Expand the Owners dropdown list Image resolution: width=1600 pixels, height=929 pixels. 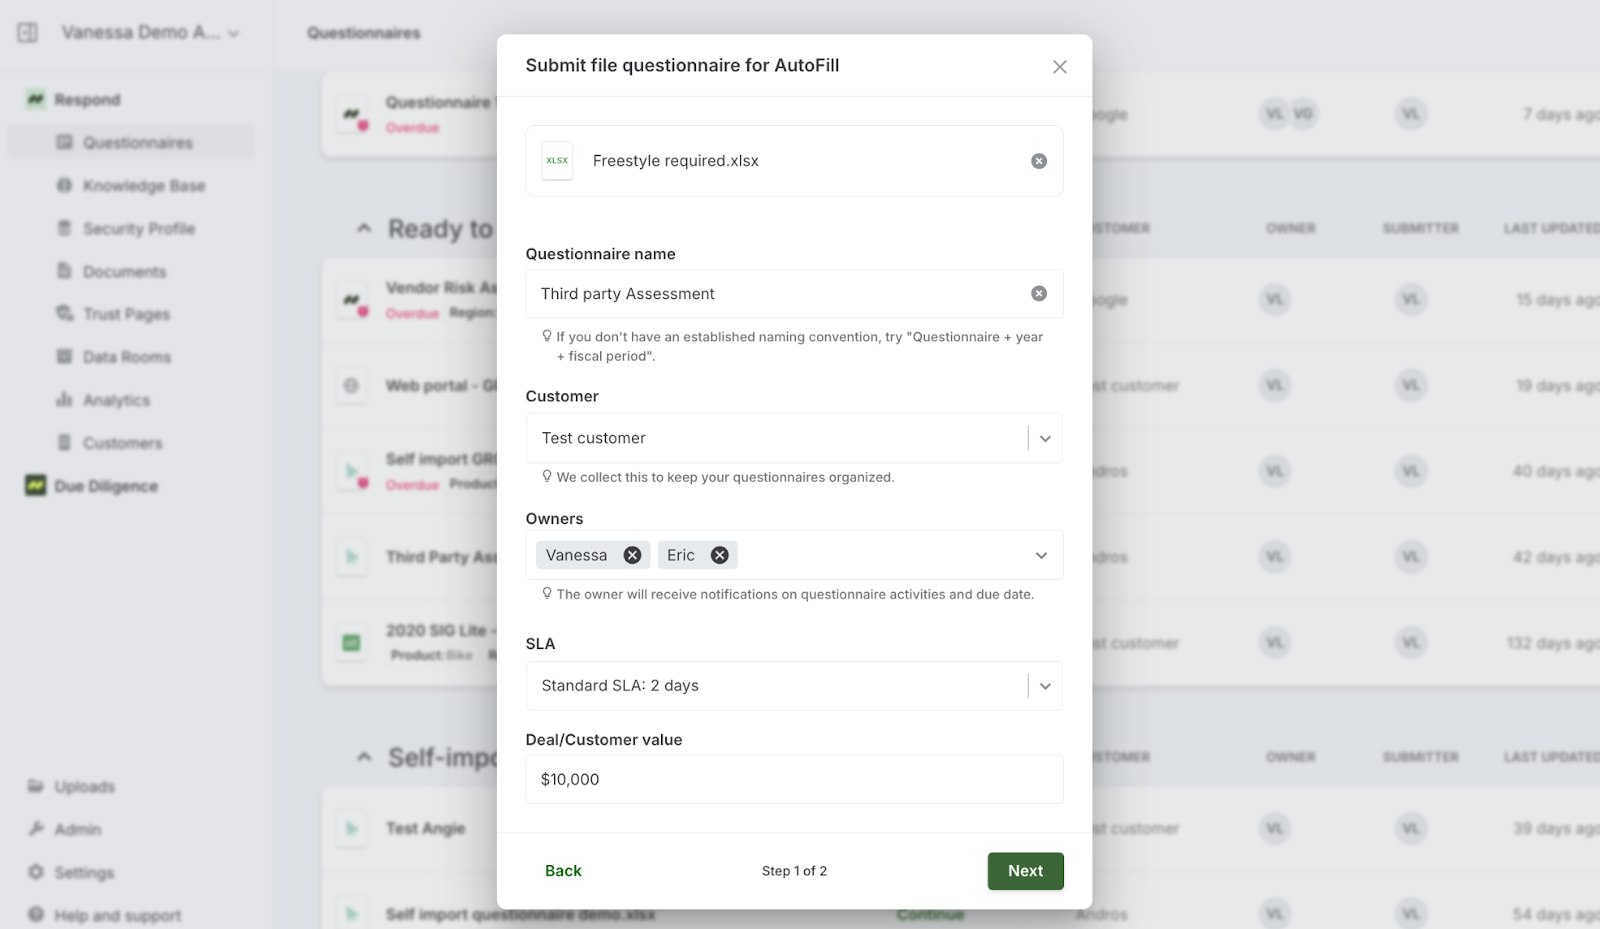pos(1041,555)
